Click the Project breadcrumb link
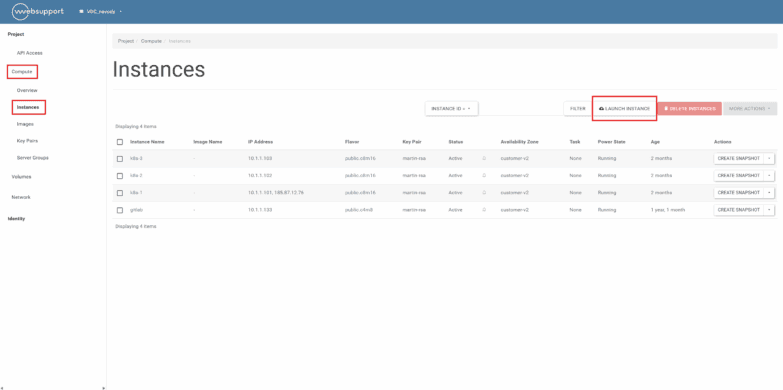This screenshot has width=783, height=390. [126, 41]
